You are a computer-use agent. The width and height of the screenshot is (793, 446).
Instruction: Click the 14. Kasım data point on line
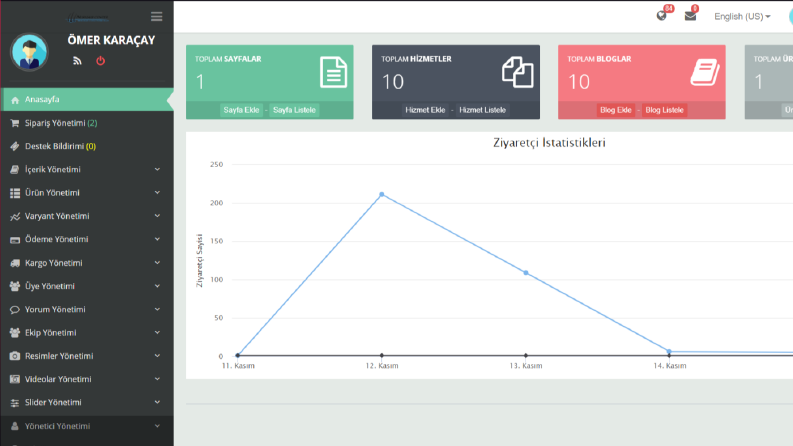669,351
